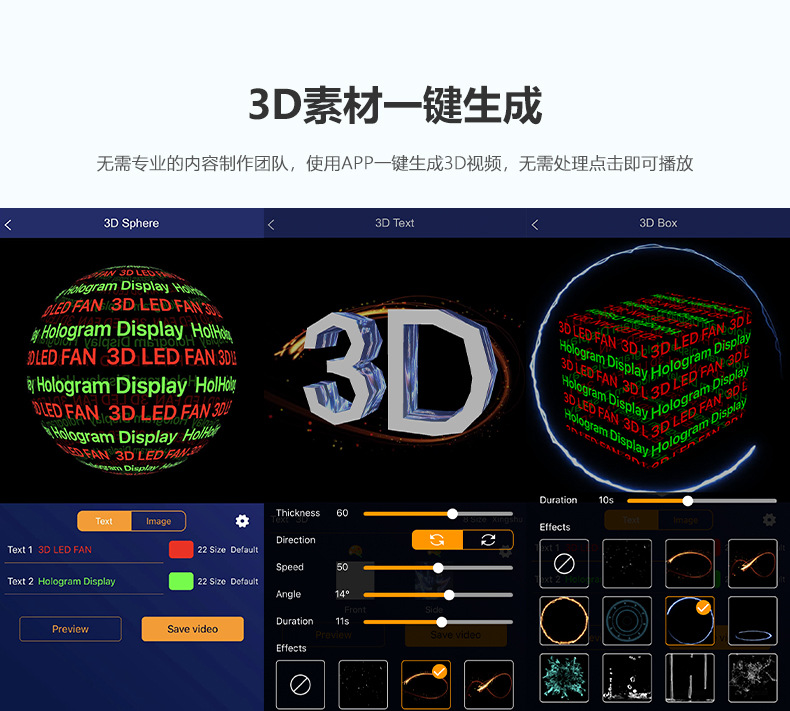Select the Text tab in 3D Sphere
The height and width of the screenshot is (711, 790).
[x=104, y=521]
